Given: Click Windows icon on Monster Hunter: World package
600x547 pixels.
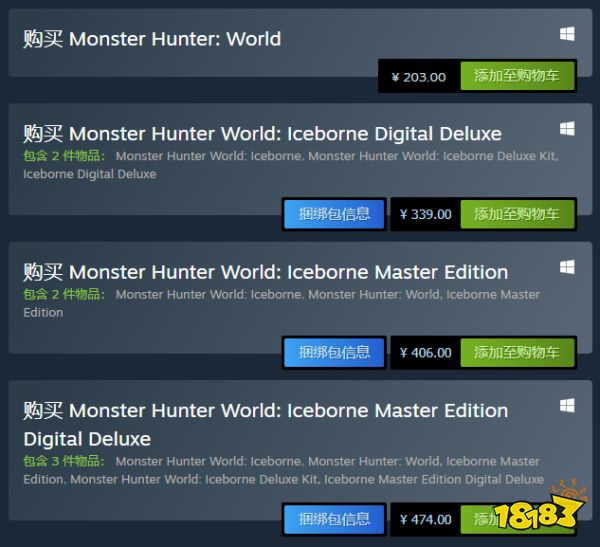Looking at the screenshot, I should [x=567, y=34].
